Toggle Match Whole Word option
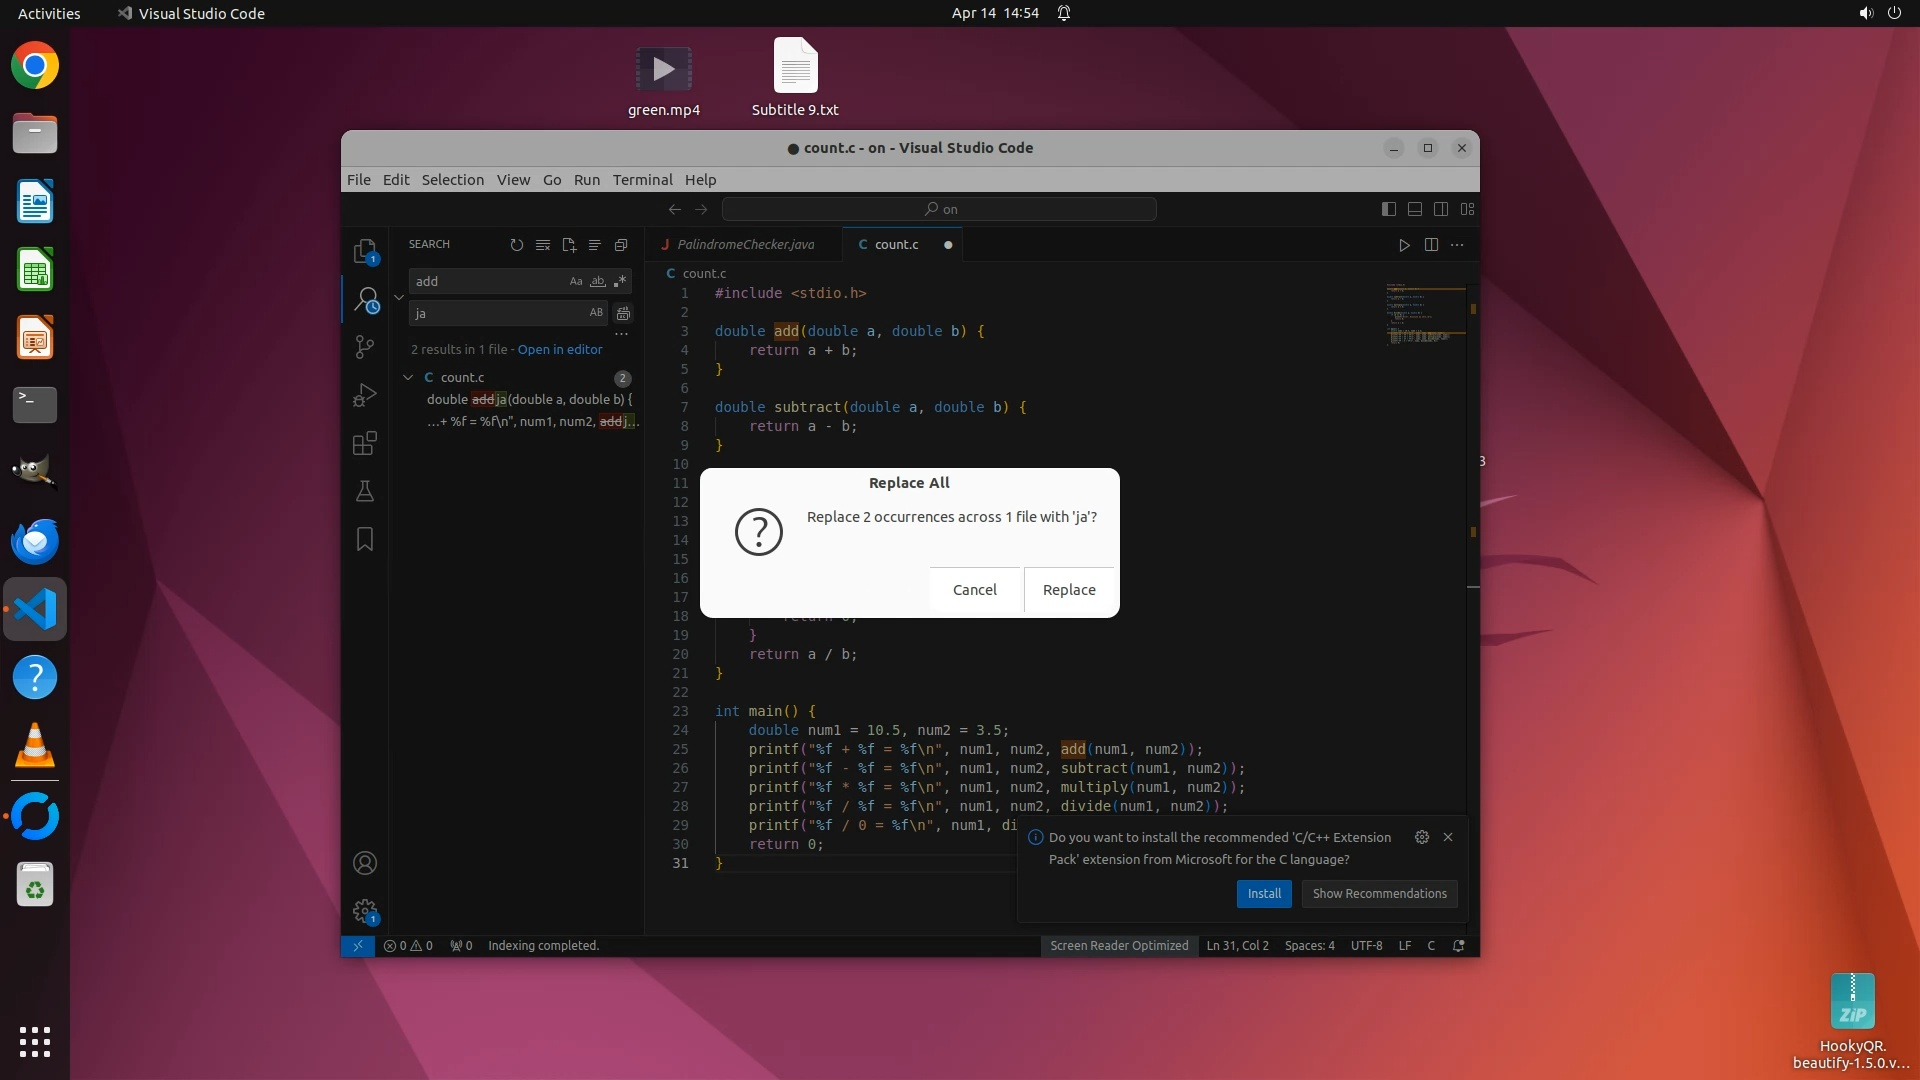 598,282
